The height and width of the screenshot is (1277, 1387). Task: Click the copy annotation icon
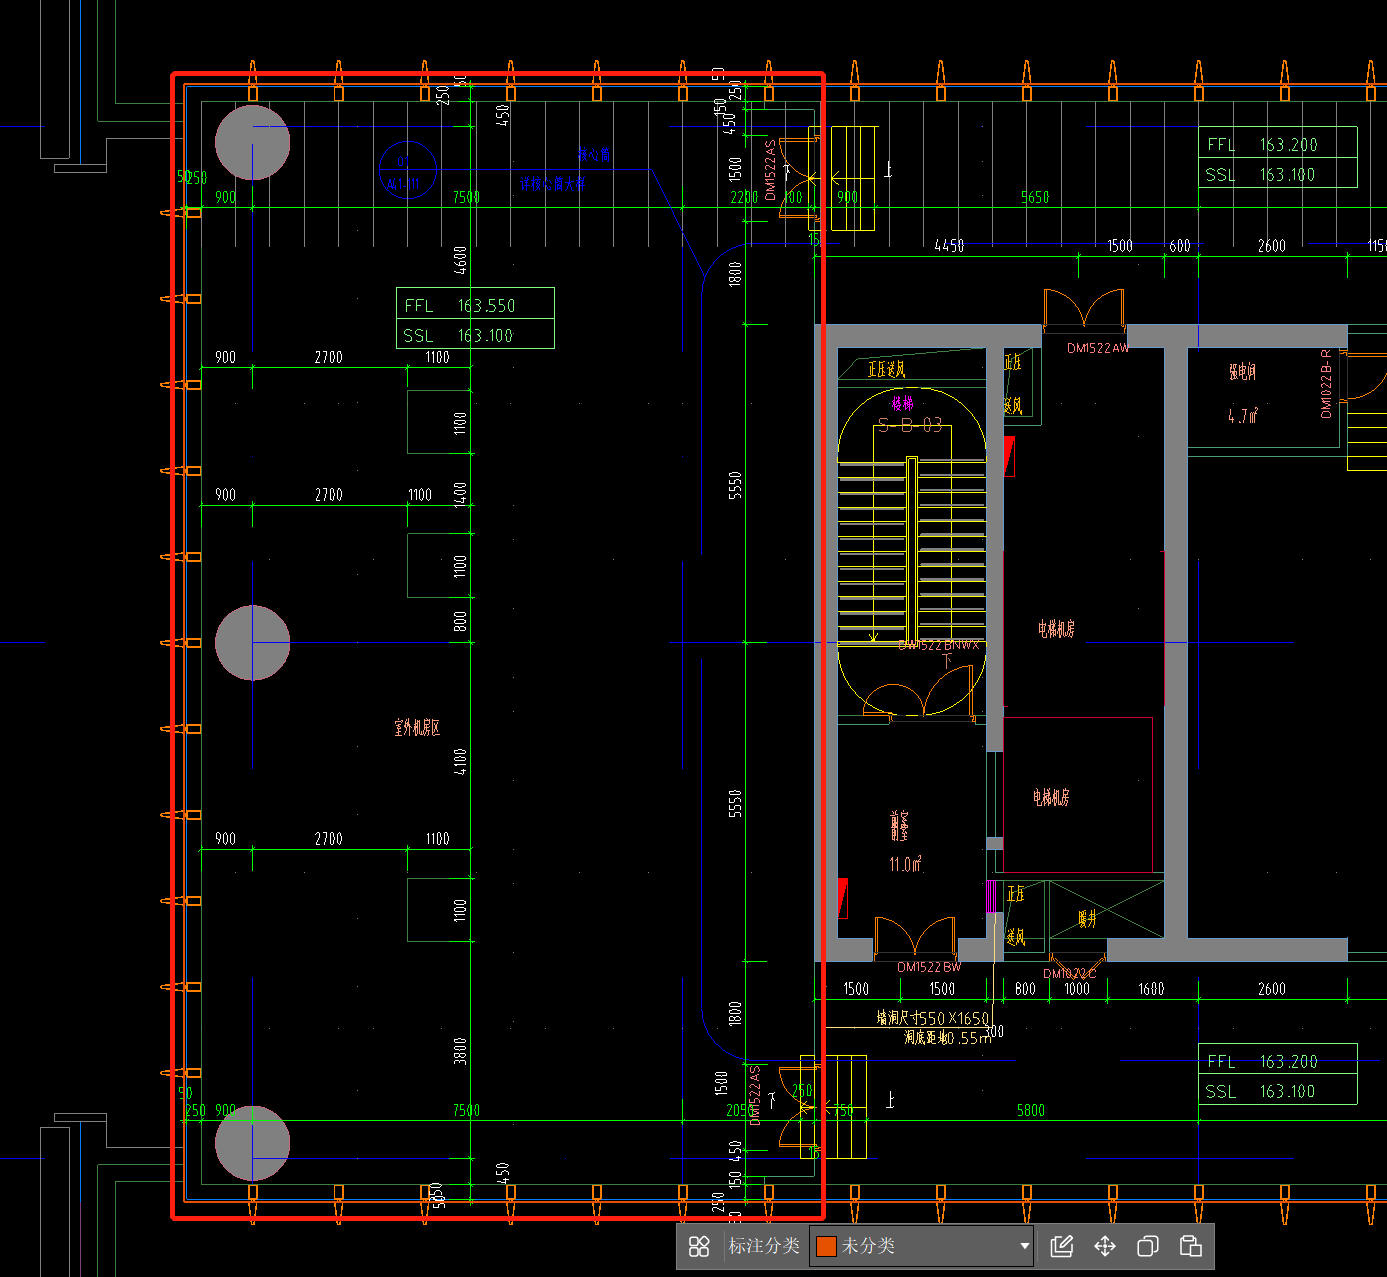[1148, 1246]
